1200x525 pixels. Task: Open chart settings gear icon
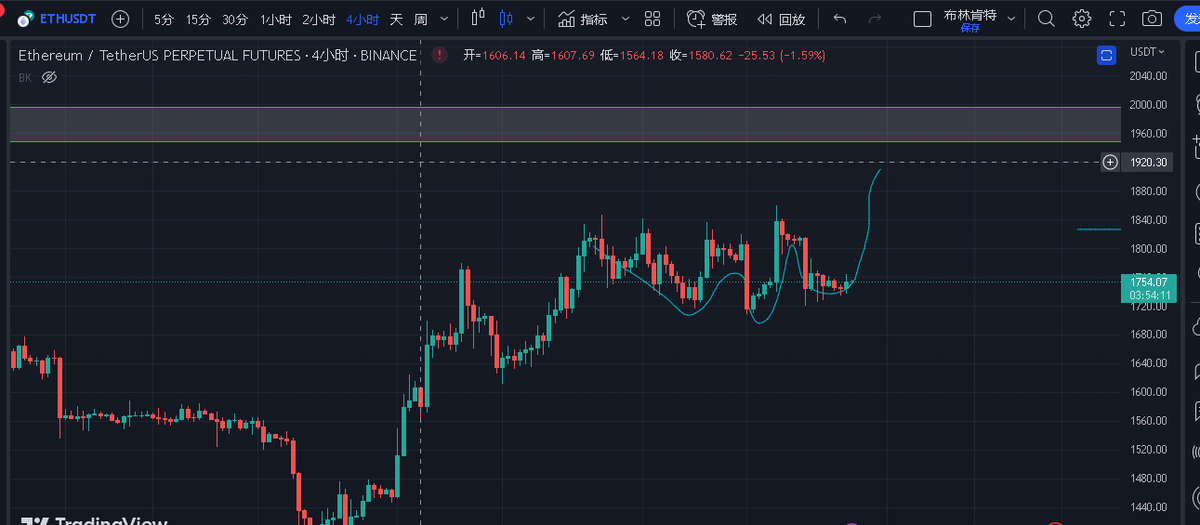click(x=1082, y=19)
